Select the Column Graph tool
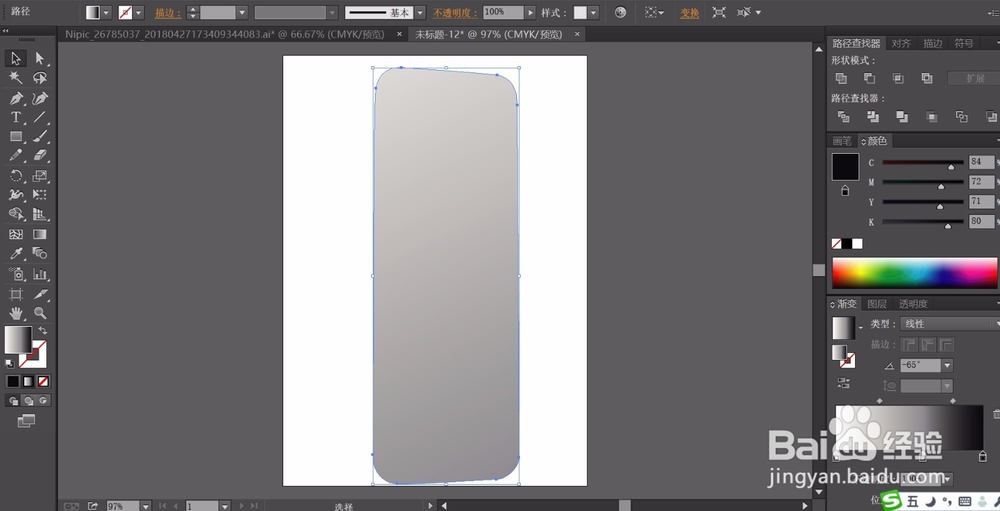The width and height of the screenshot is (1000, 511). (40, 274)
